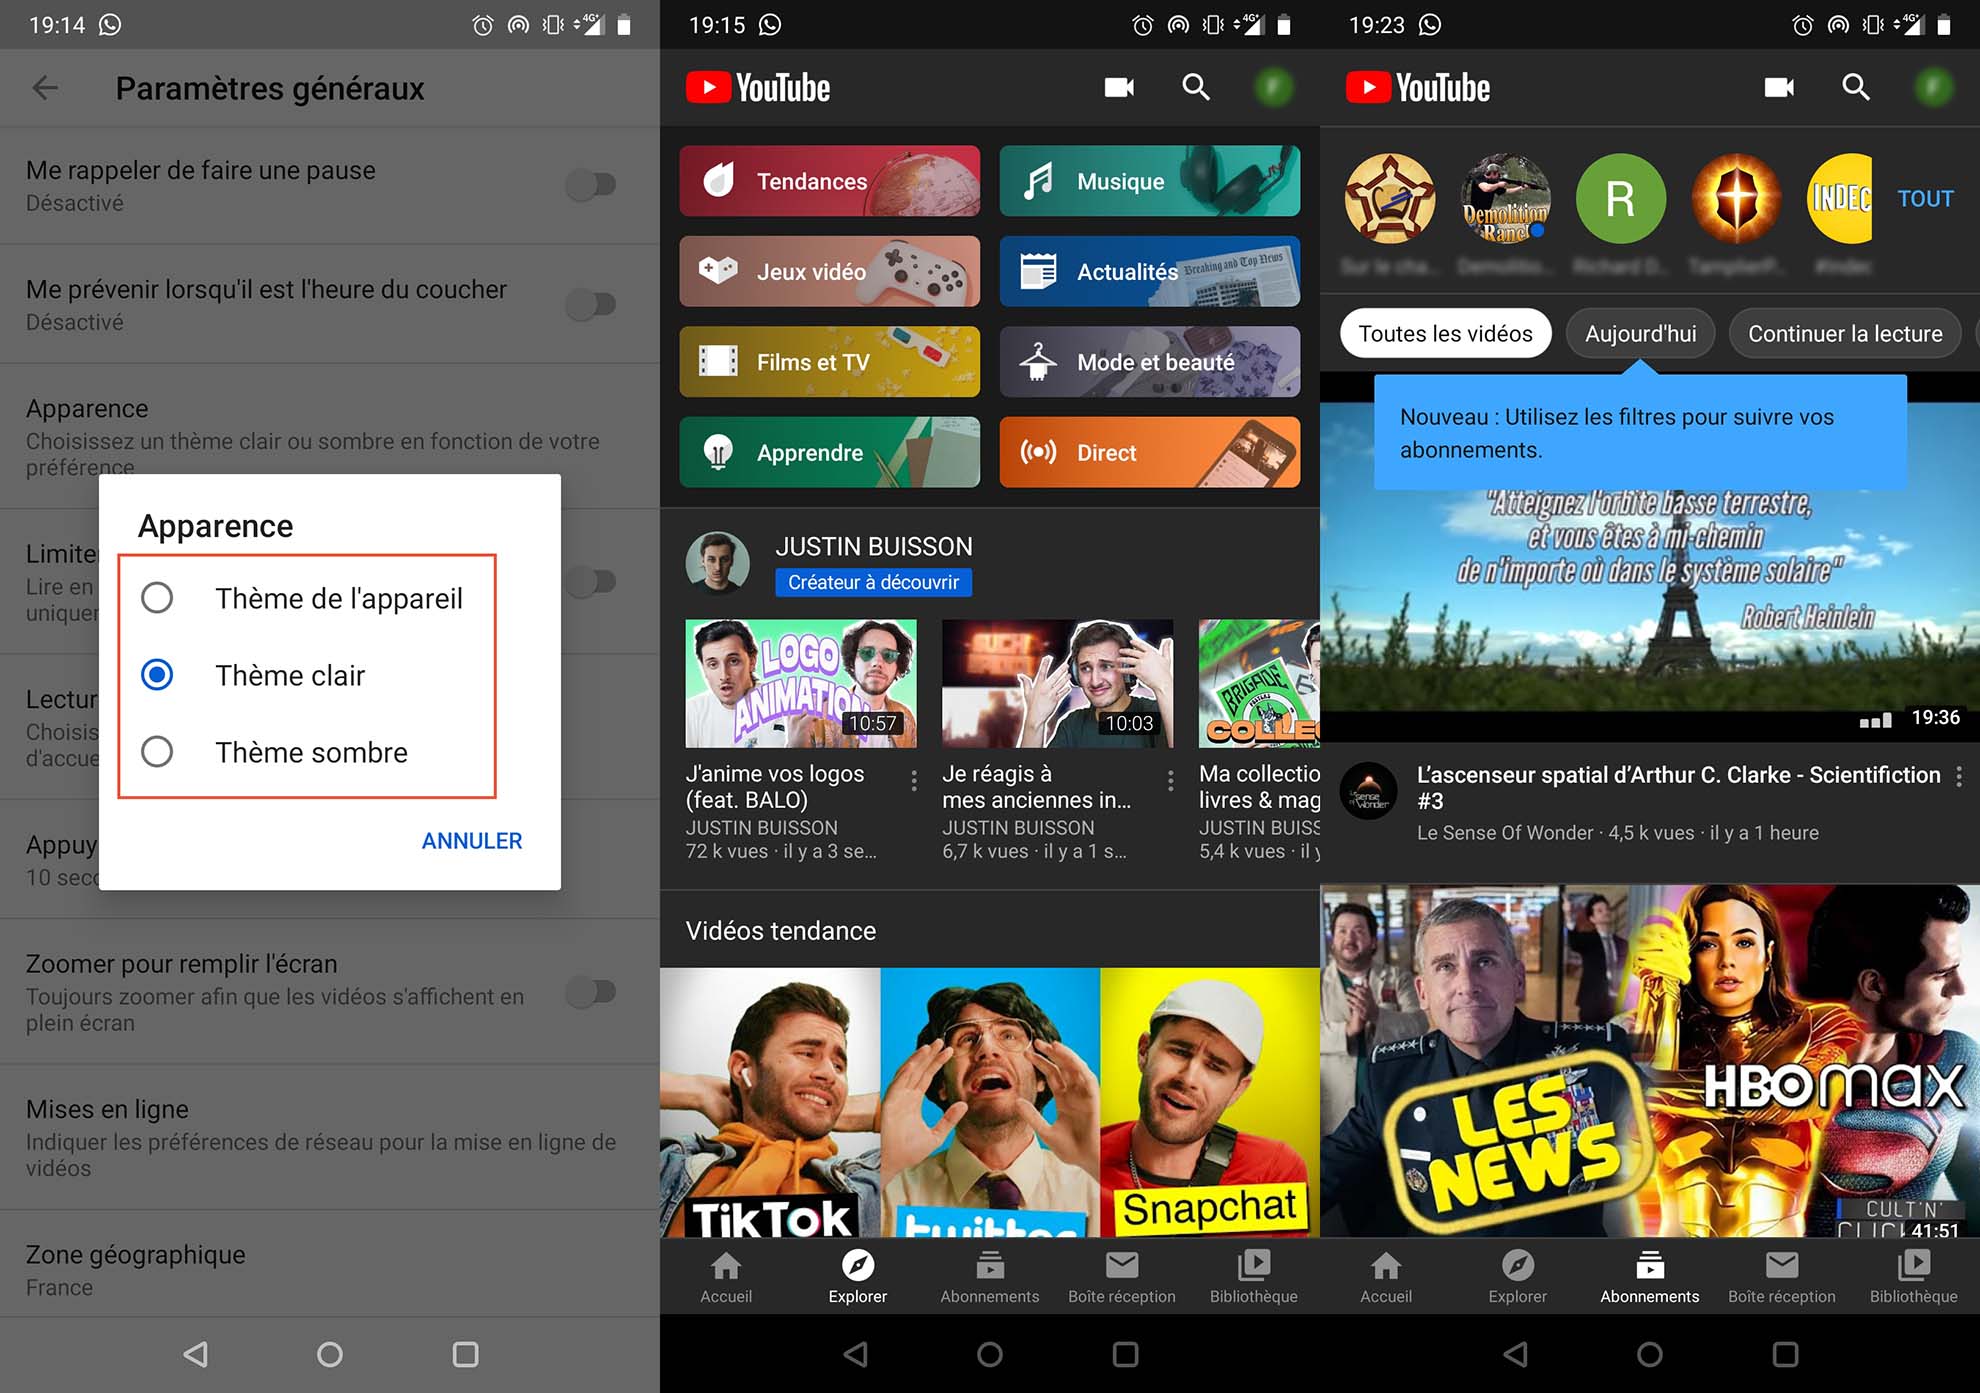The width and height of the screenshot is (1980, 1393).
Task: Open the Films et TV category card
Action: (x=830, y=362)
